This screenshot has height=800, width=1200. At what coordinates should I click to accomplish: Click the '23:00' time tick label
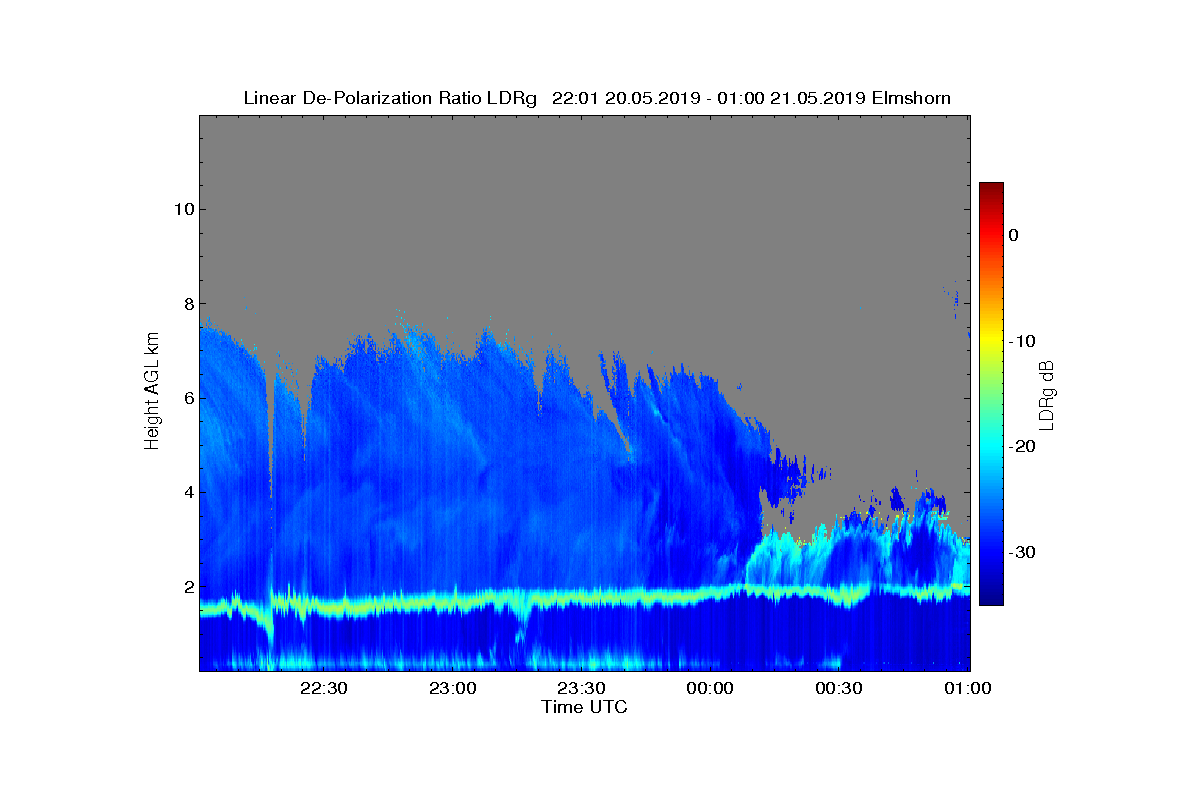[x=453, y=688]
